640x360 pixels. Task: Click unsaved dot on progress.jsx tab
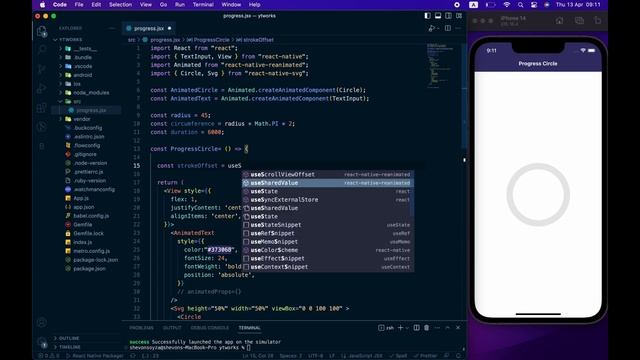[x=169, y=28]
